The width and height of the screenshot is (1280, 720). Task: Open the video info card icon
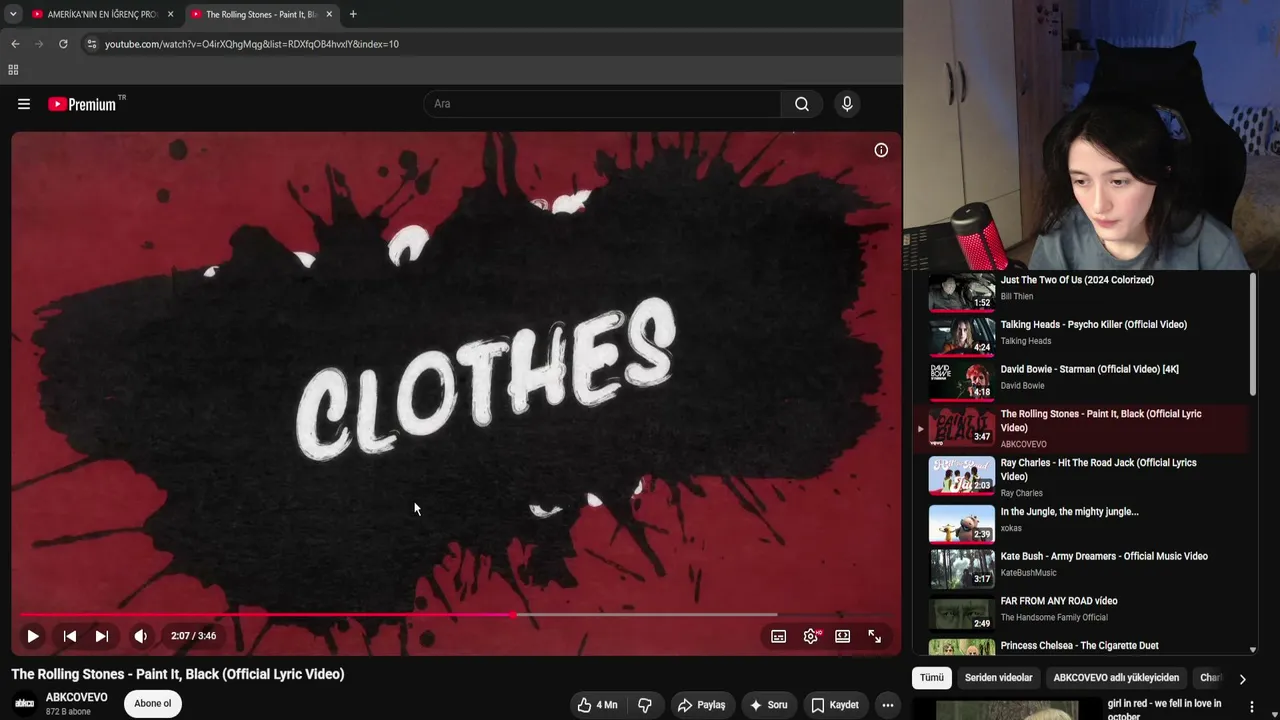tap(881, 150)
